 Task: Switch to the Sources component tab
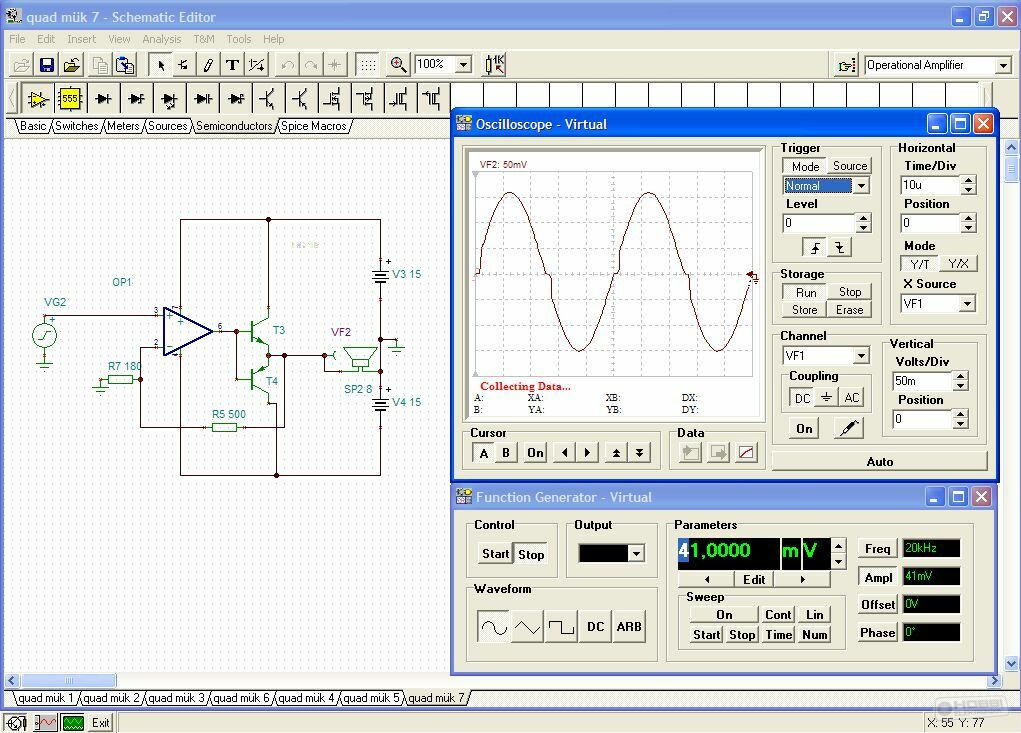pyautogui.click(x=167, y=126)
